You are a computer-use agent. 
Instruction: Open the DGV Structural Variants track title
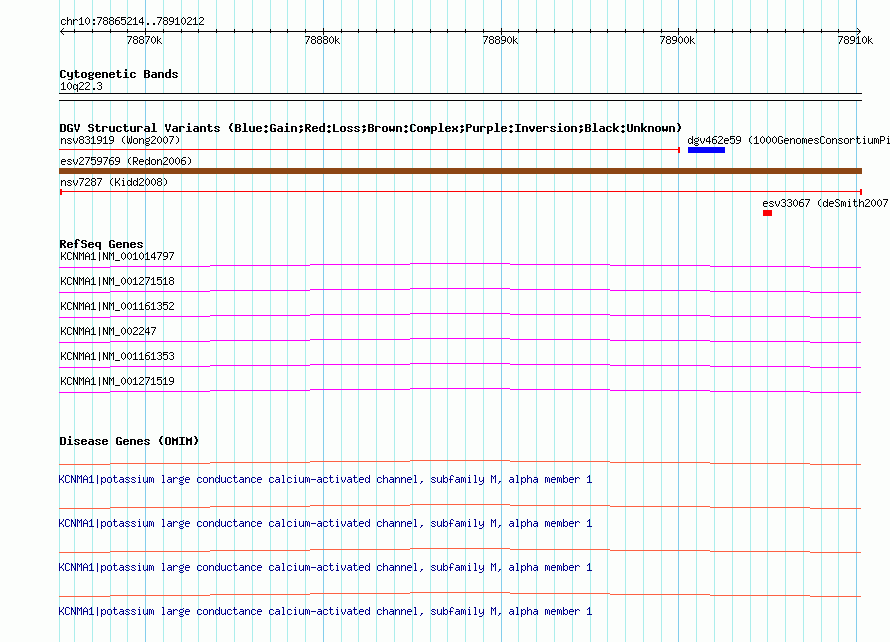(x=370, y=128)
